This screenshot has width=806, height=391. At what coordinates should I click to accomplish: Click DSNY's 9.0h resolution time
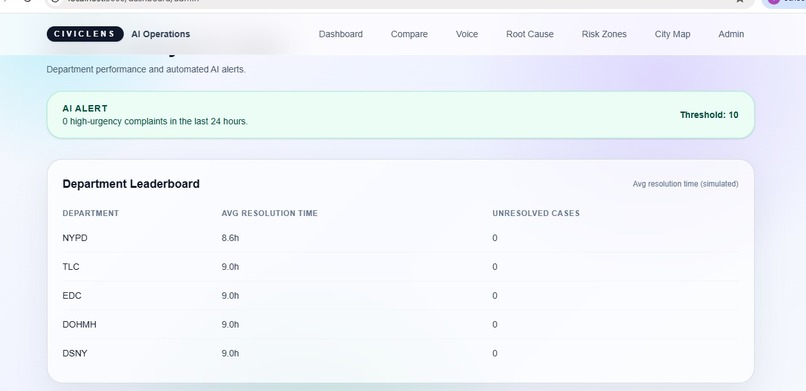point(230,353)
